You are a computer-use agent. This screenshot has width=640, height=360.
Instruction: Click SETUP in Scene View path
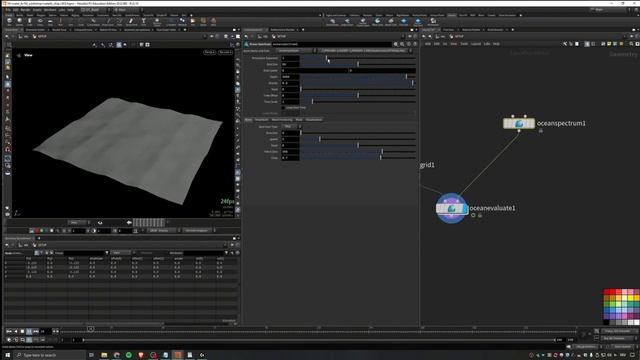[42, 36]
